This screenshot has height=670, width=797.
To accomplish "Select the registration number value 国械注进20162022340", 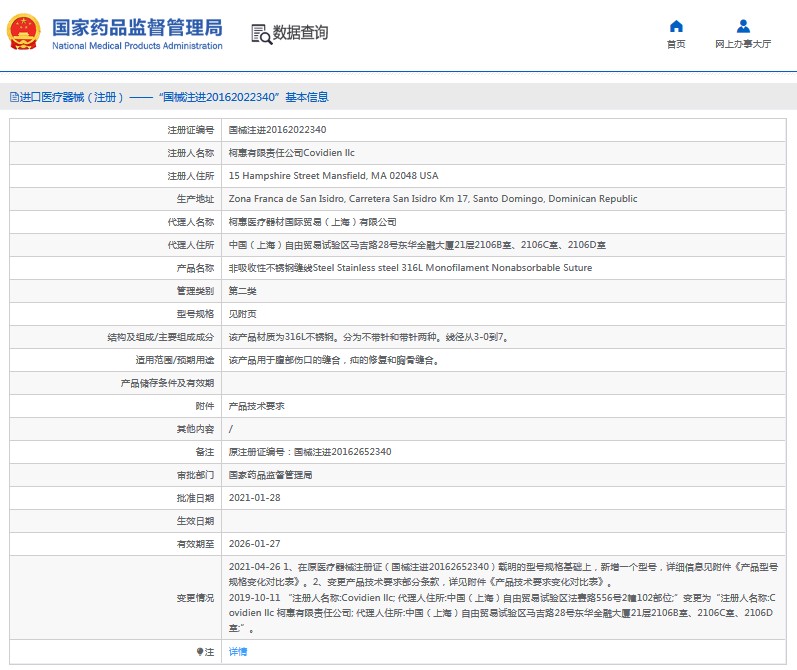I will click(x=277, y=130).
